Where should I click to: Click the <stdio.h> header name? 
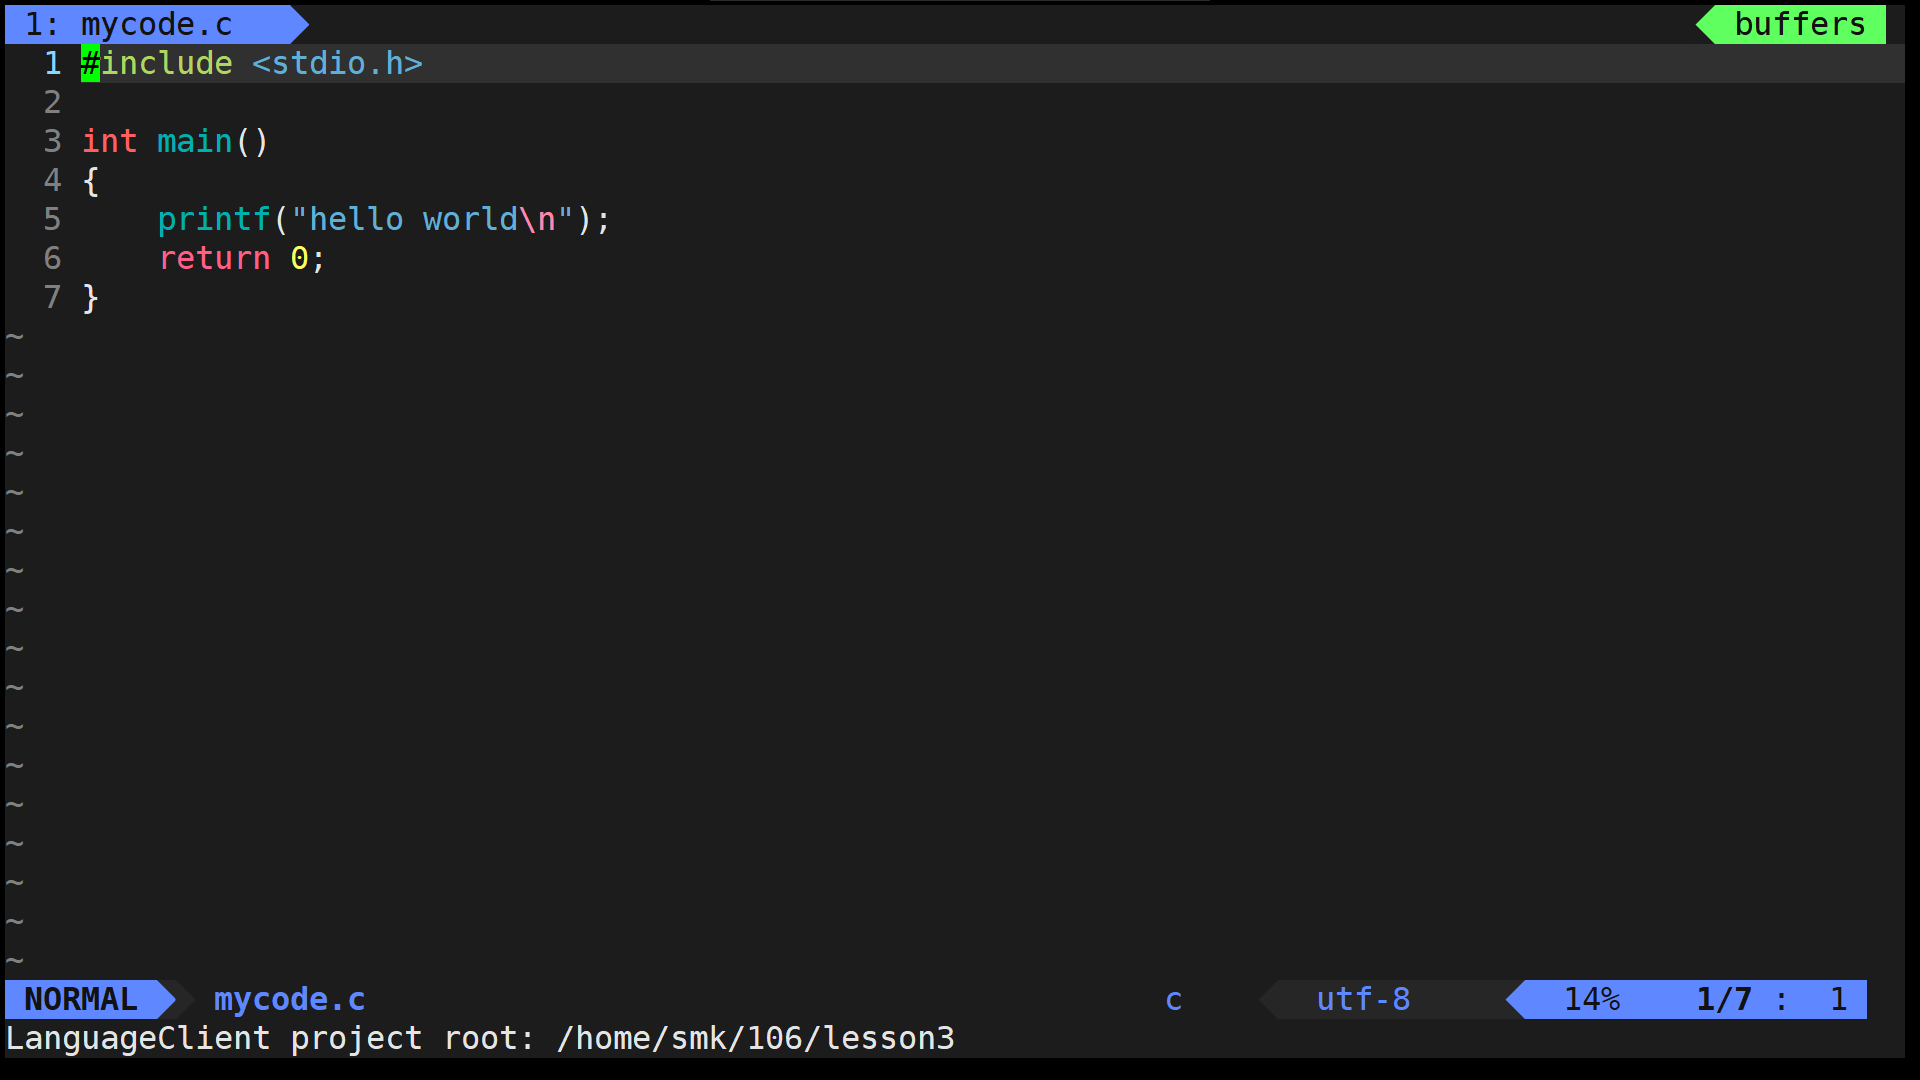tap(337, 63)
